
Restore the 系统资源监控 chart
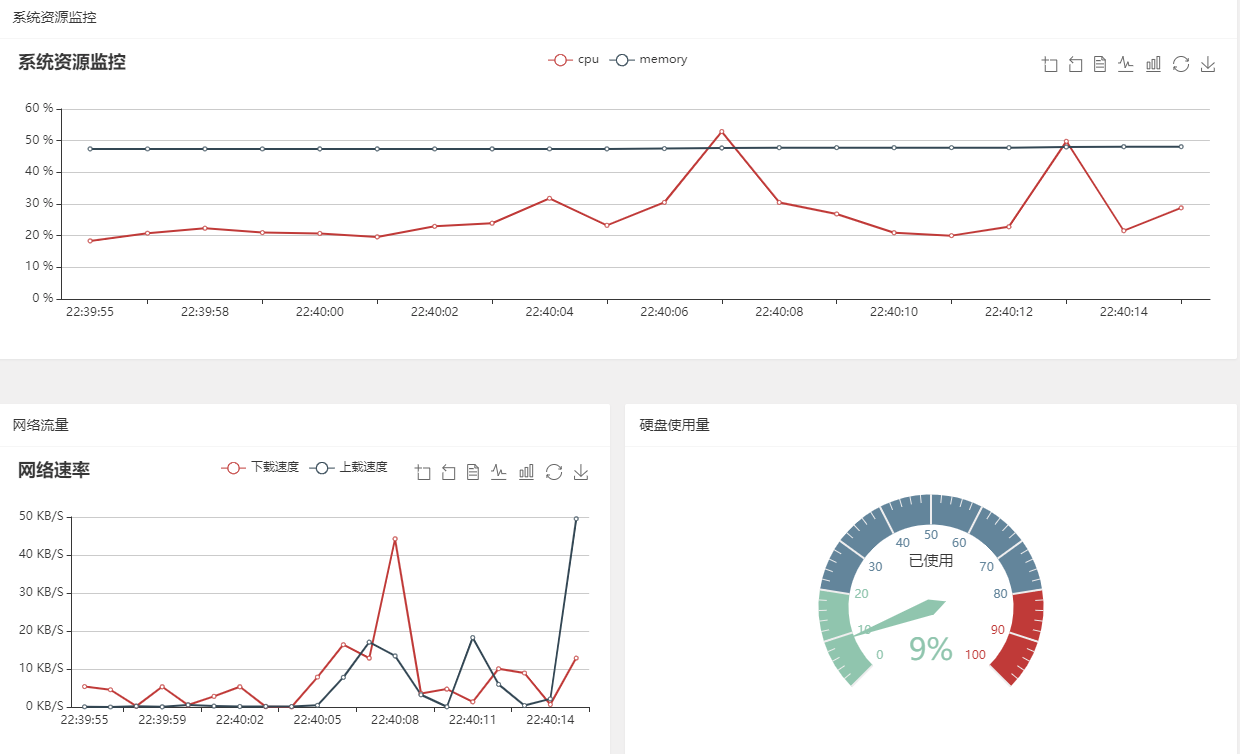(1180, 64)
